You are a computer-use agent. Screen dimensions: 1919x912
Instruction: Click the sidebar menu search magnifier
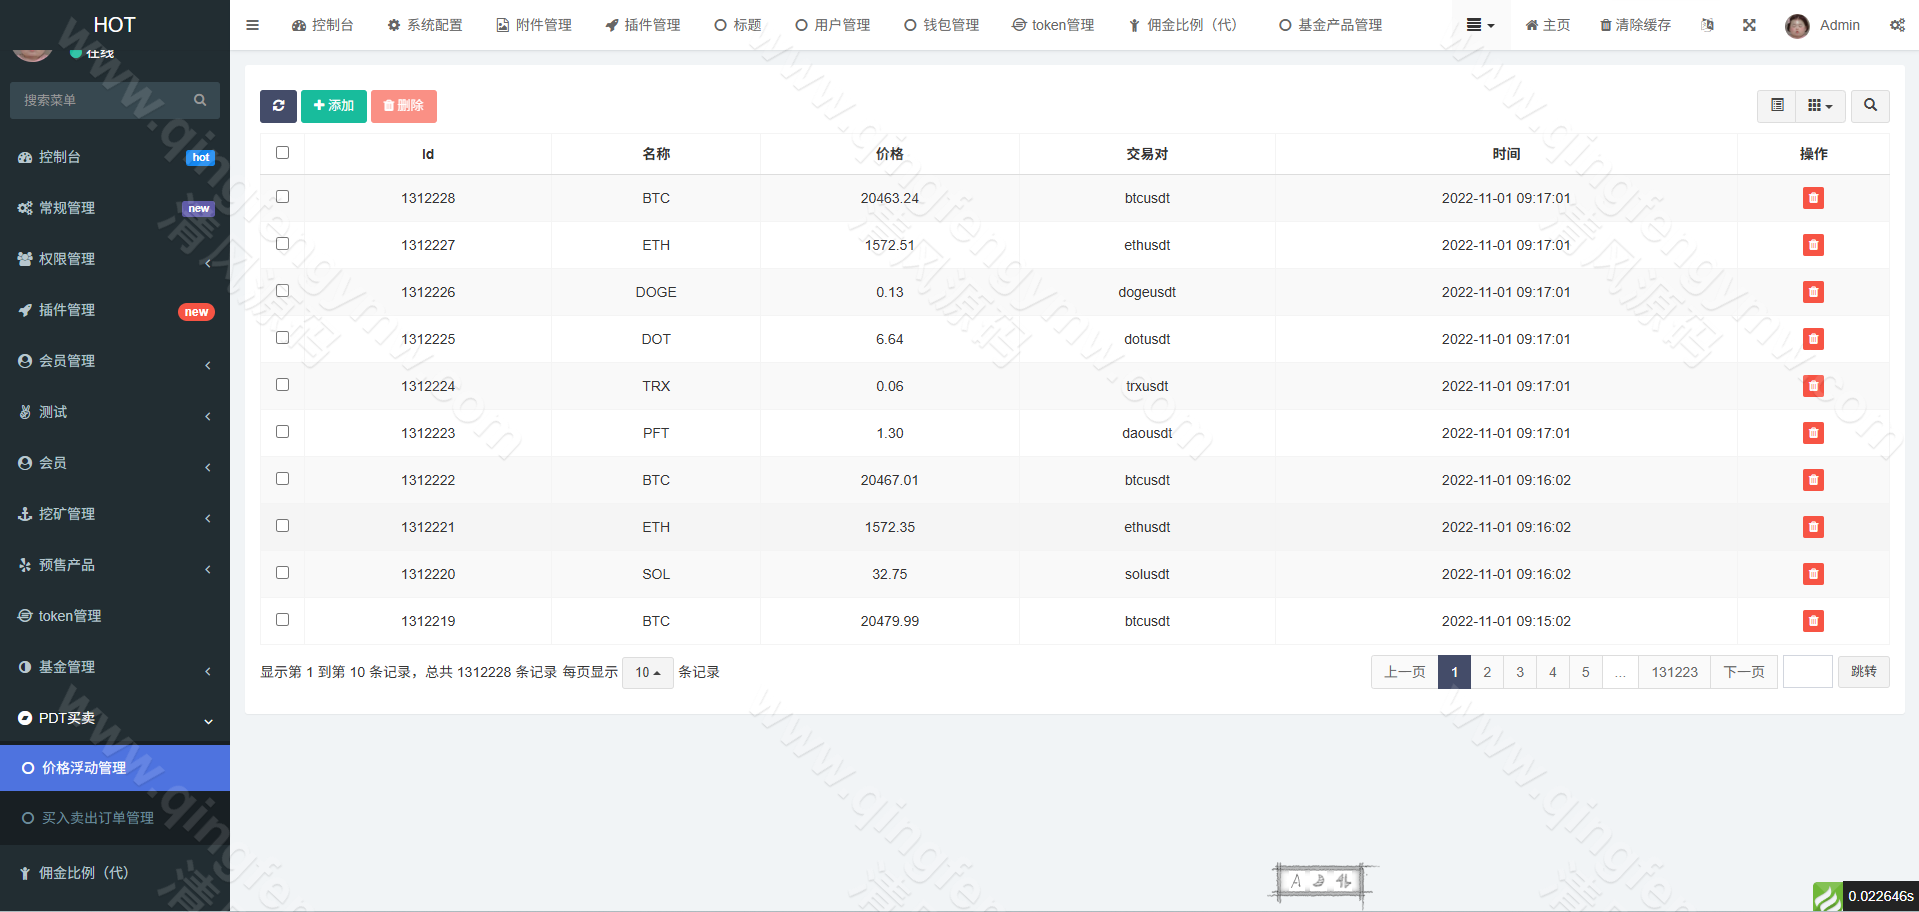[200, 100]
